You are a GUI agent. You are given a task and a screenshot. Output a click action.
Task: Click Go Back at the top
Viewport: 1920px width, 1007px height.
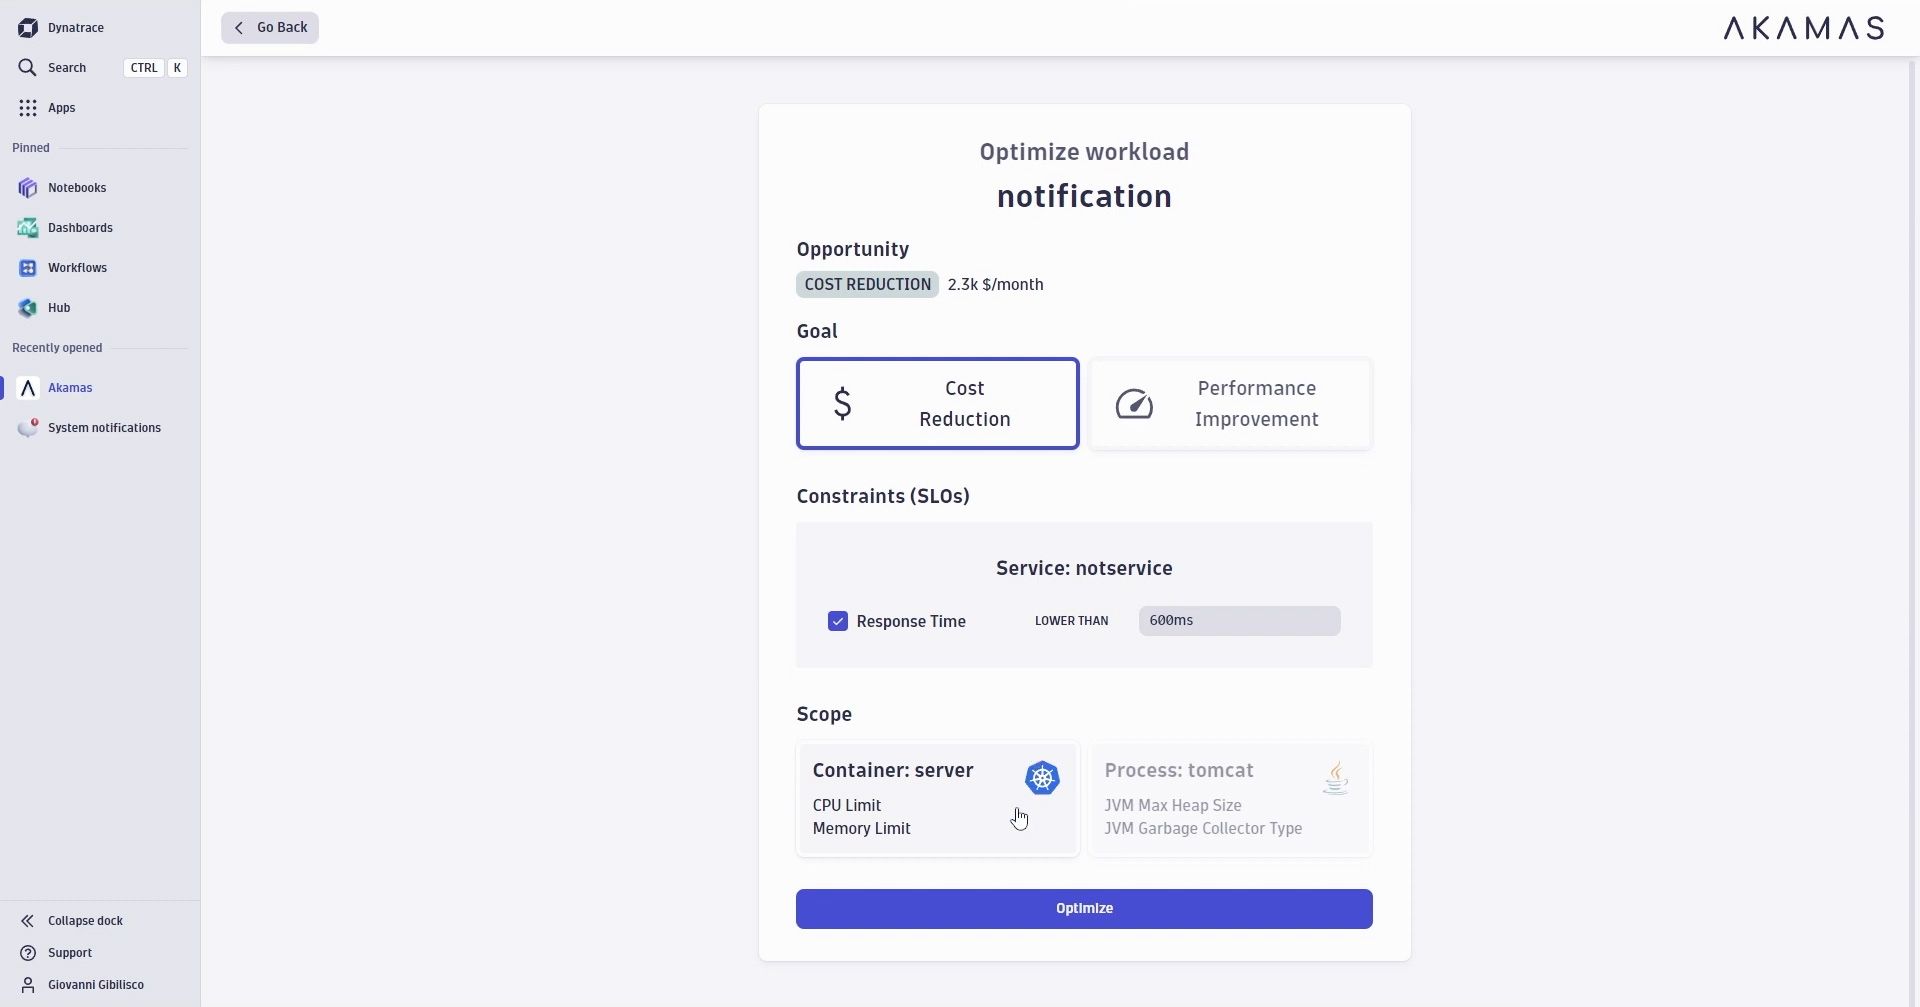tap(269, 27)
